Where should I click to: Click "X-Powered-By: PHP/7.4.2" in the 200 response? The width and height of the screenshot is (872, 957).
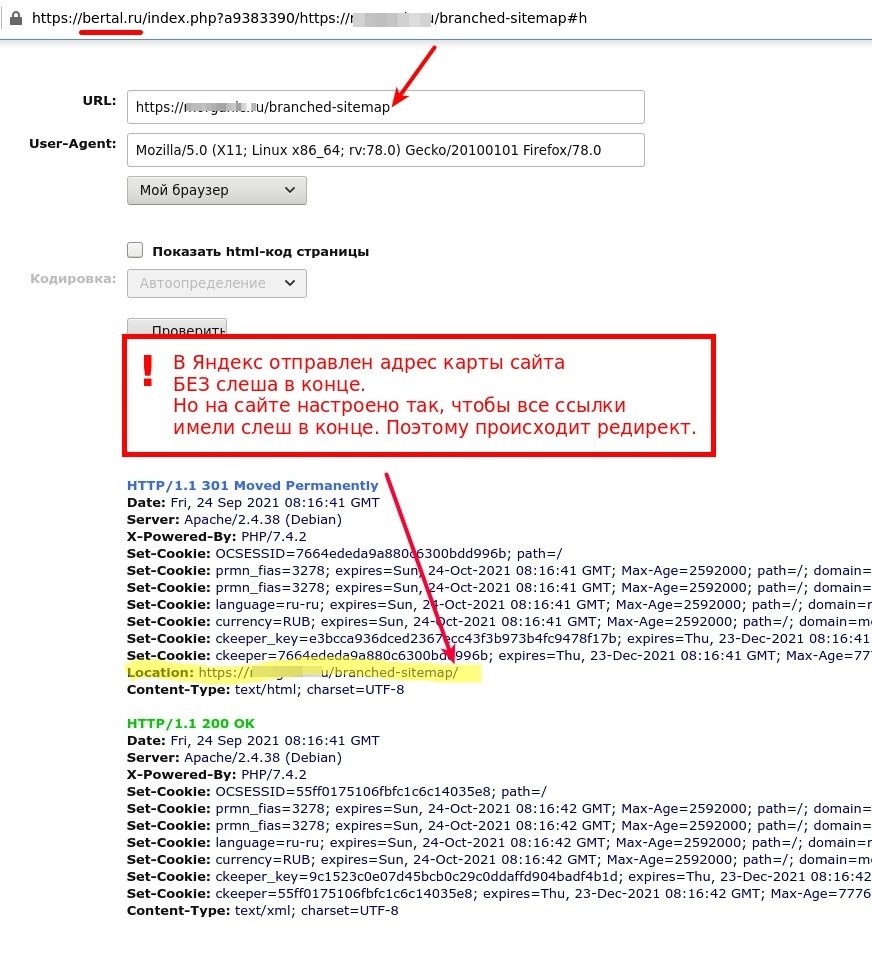(x=216, y=774)
